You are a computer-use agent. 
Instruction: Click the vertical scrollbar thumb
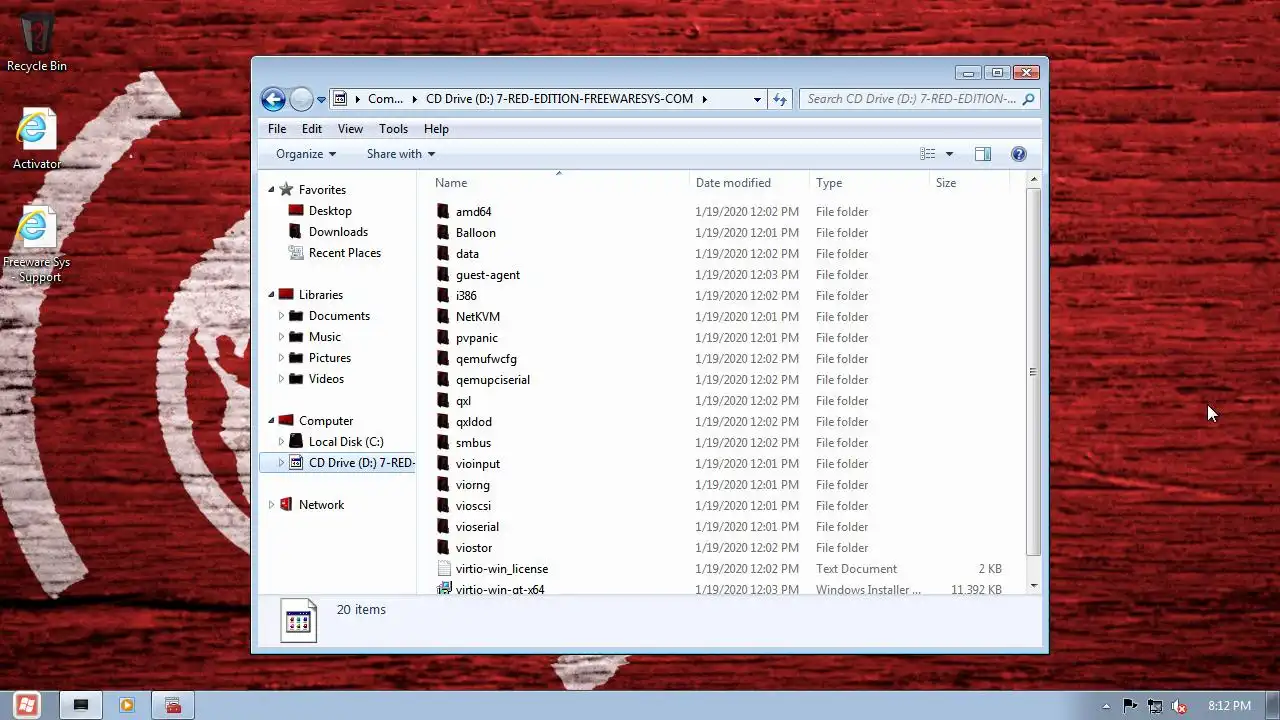tap(1033, 372)
